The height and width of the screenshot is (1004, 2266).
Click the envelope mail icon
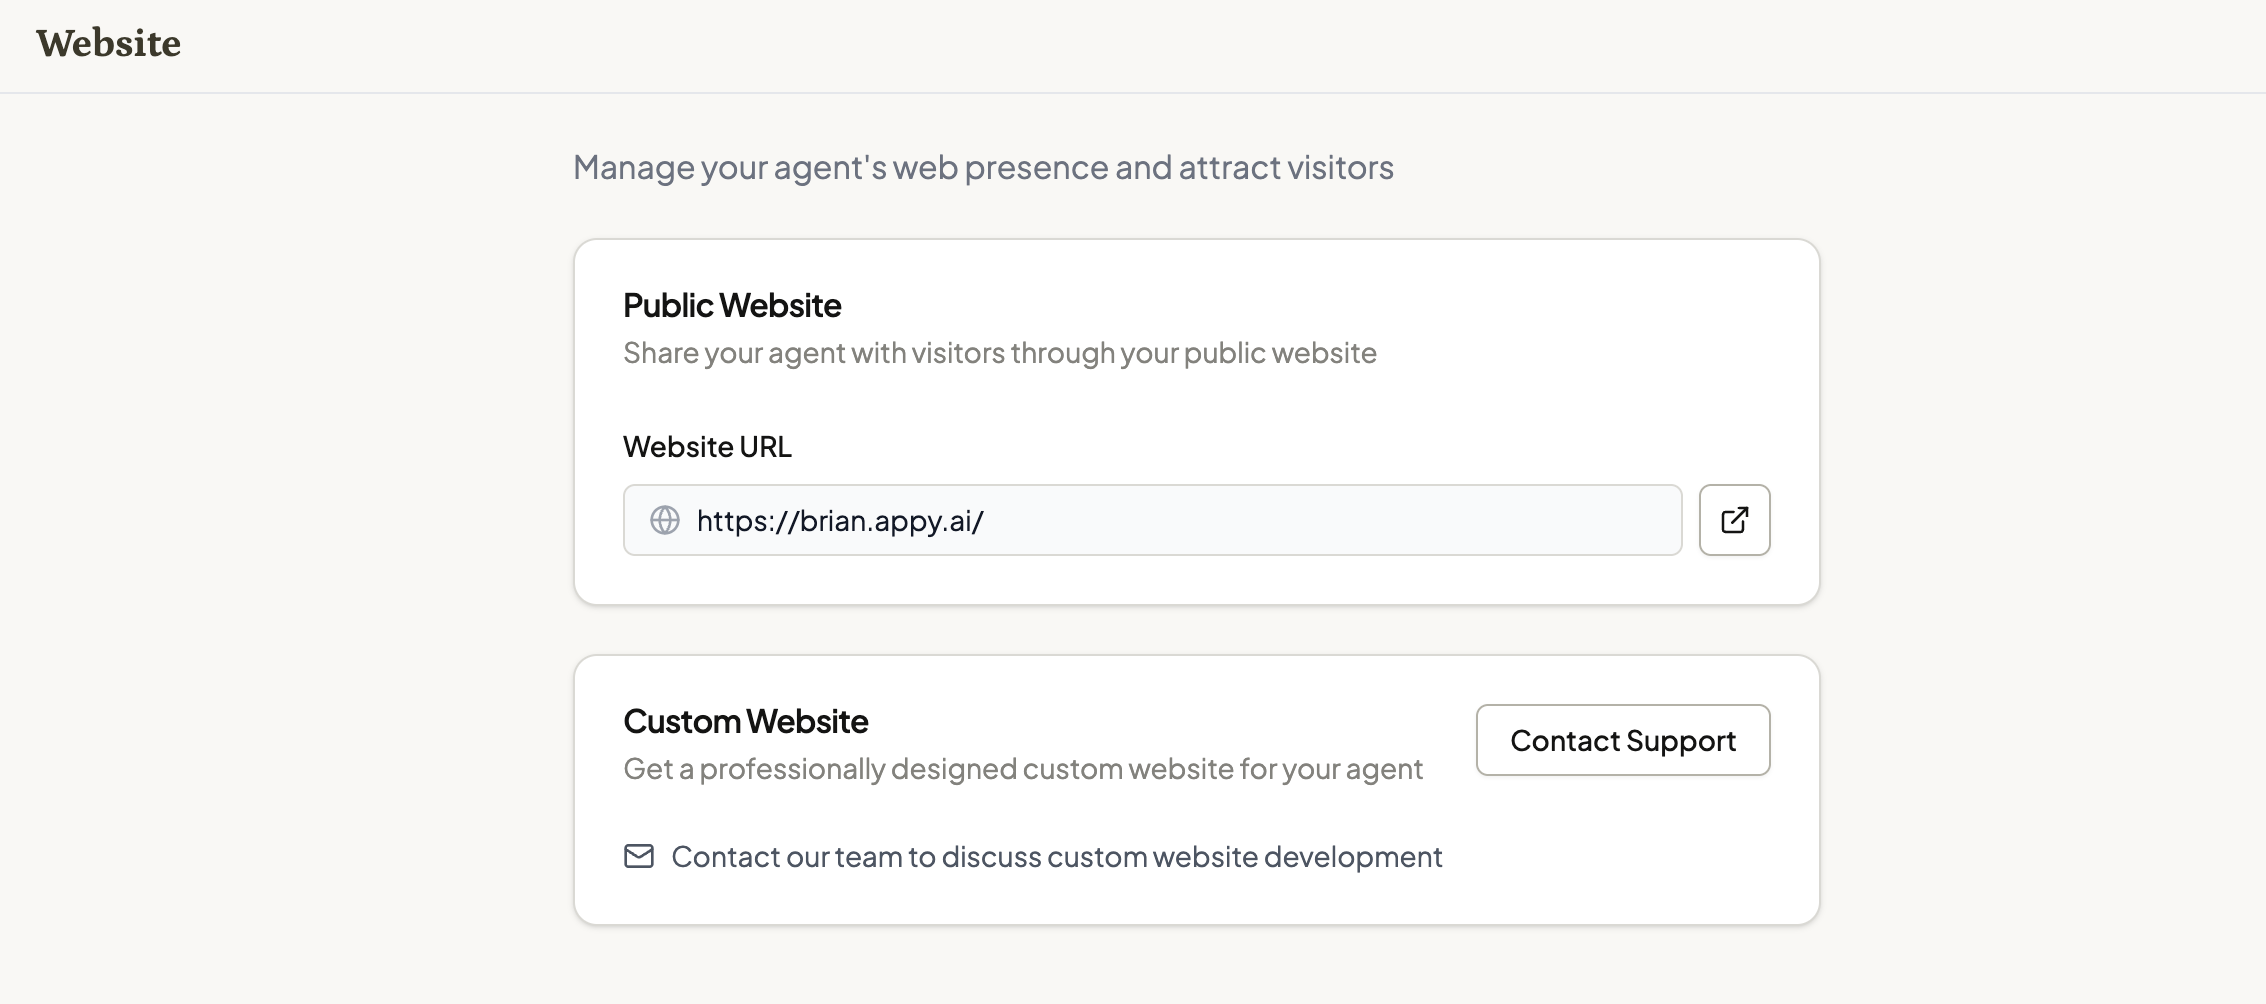point(639,856)
